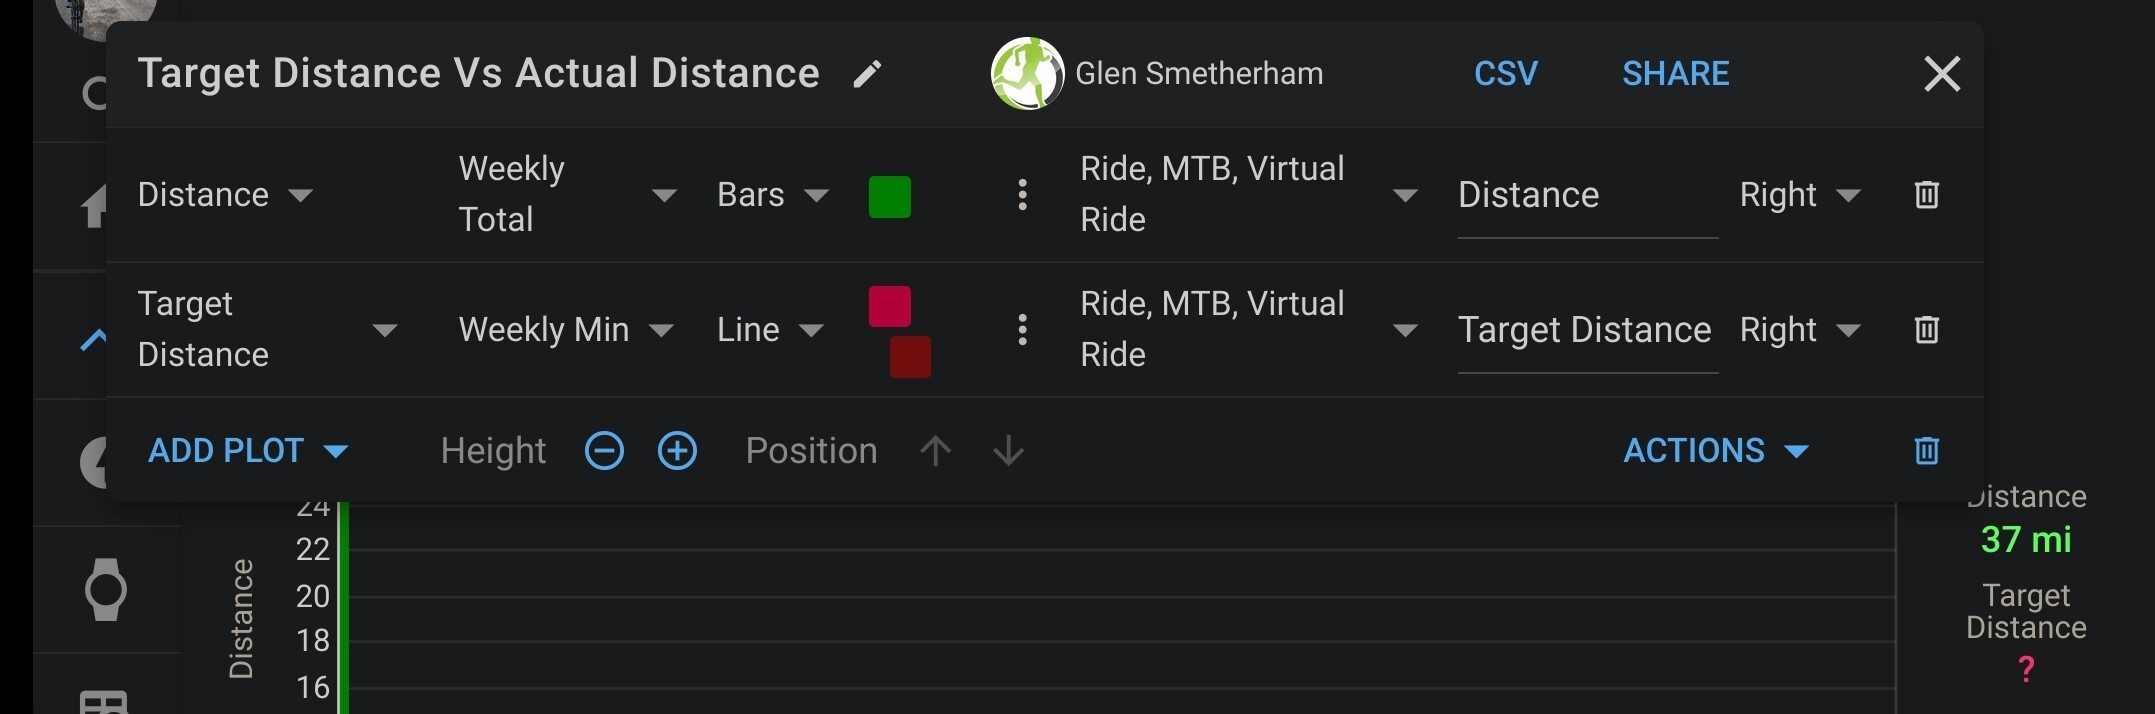The height and width of the screenshot is (714, 2155).
Task: Open more options for Target Distance row
Action: point(1022,330)
